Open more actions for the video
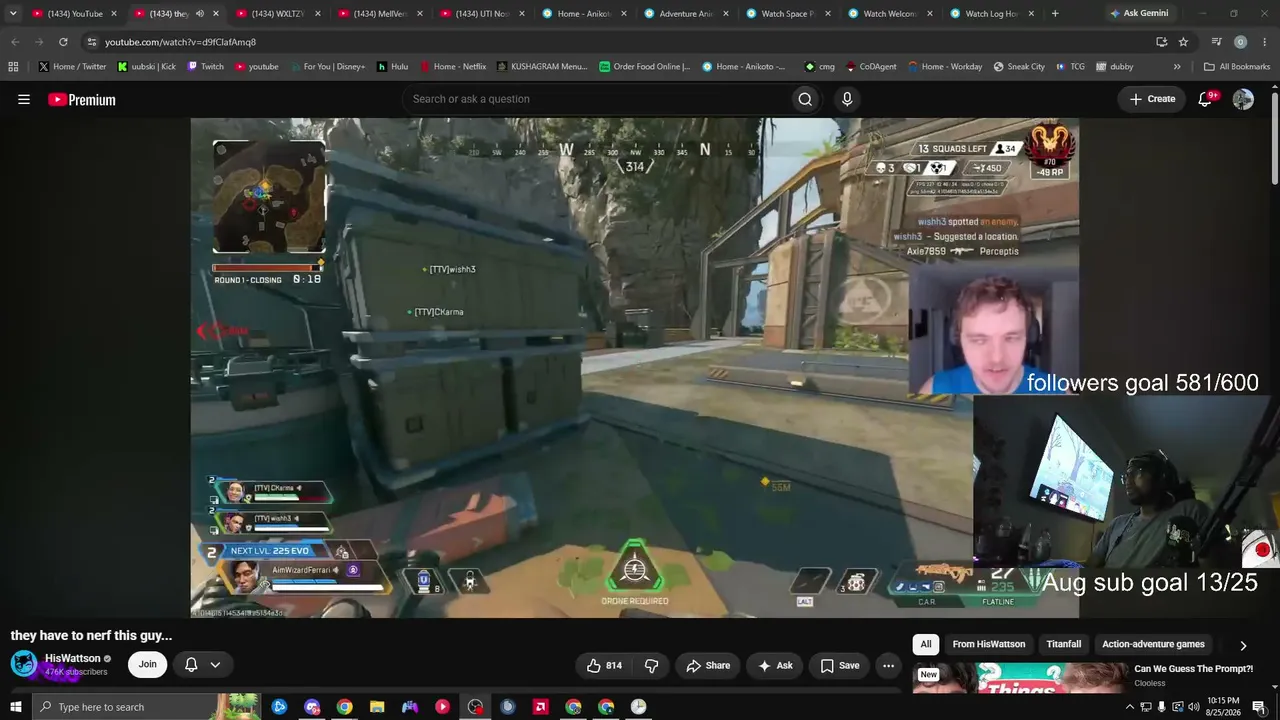This screenshot has height=720, width=1280. pos(888,666)
